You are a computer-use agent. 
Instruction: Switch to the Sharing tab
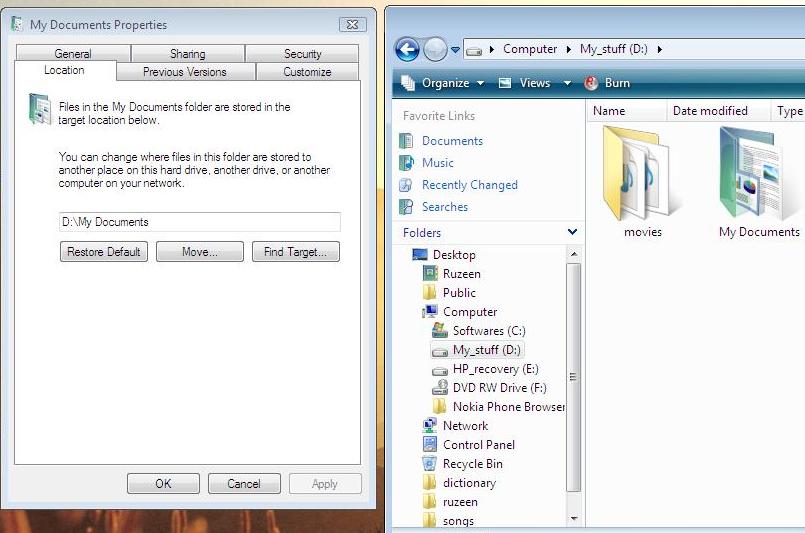coord(187,54)
